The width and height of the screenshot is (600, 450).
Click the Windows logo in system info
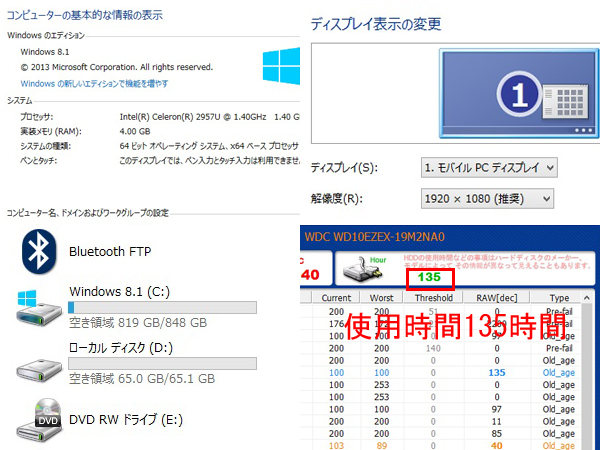click(281, 66)
